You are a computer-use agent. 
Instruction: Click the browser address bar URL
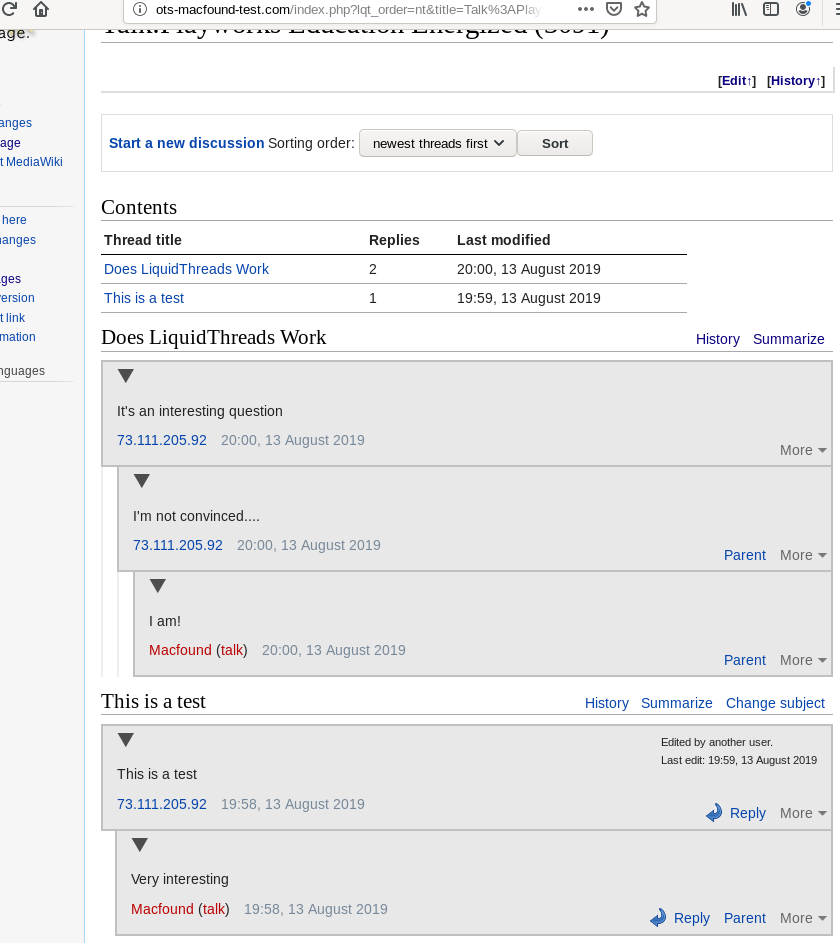350,10
